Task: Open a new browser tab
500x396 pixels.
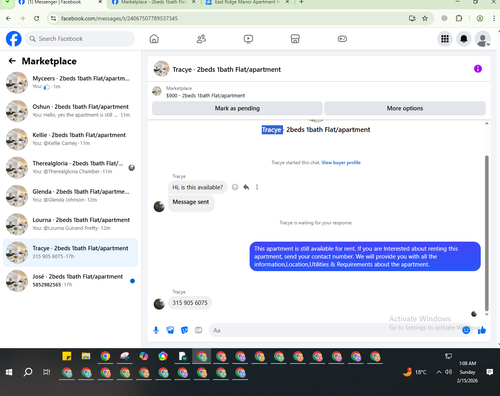Action: pyautogui.click(x=301, y=2)
